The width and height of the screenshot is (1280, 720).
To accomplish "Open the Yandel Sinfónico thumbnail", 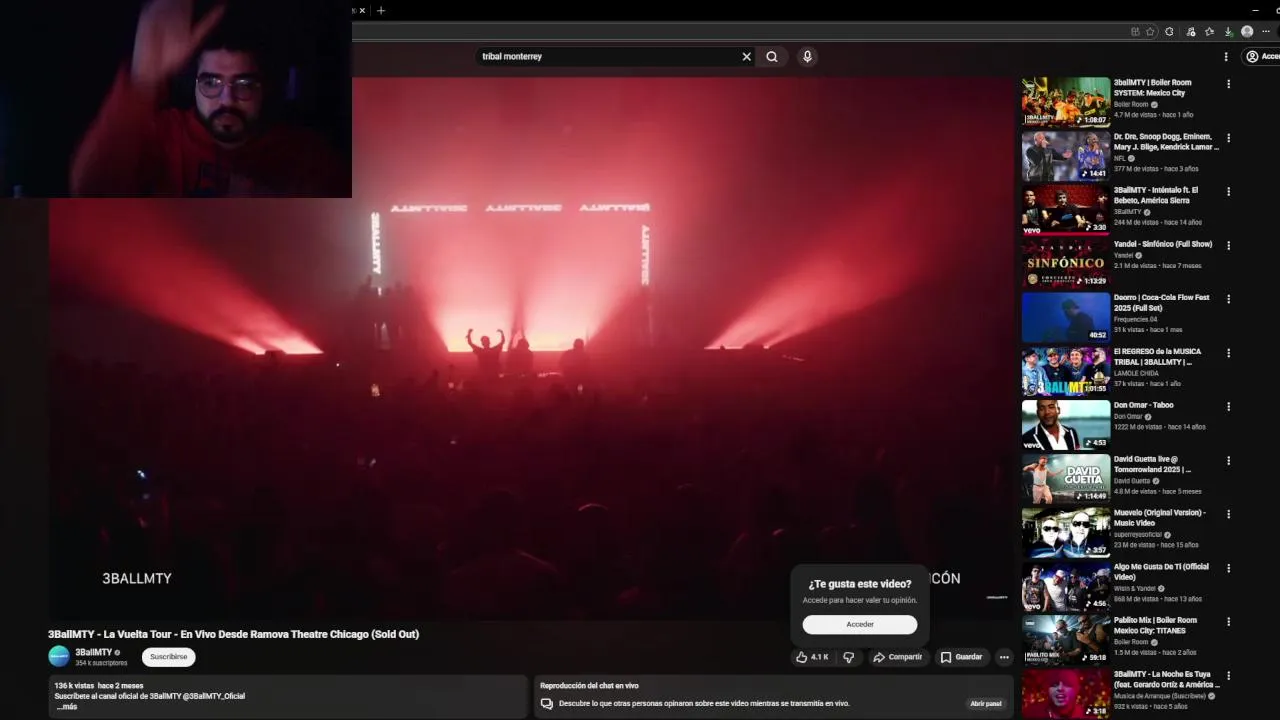I will tap(1066, 264).
